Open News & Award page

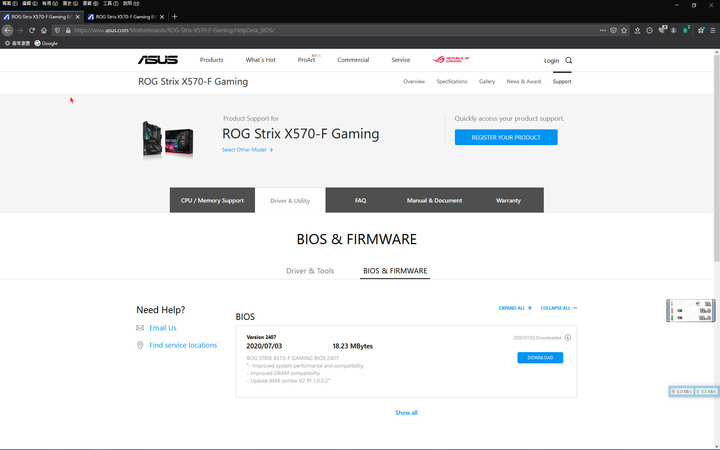click(523, 81)
